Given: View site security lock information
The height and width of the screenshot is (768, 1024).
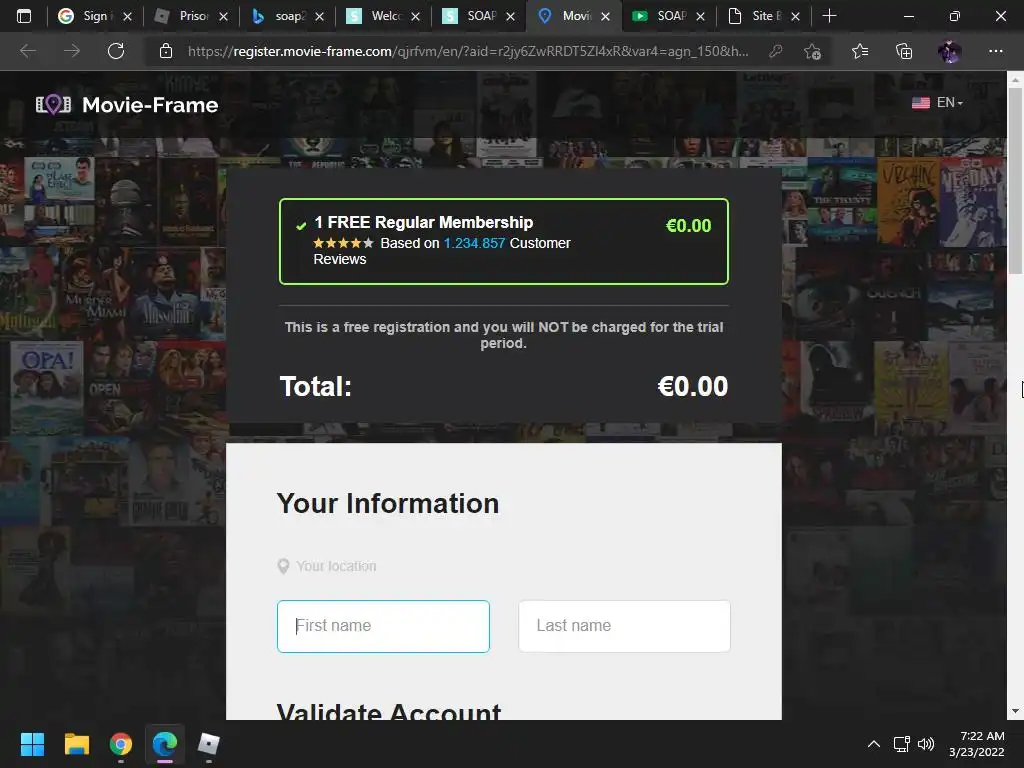Looking at the screenshot, I should [166, 51].
